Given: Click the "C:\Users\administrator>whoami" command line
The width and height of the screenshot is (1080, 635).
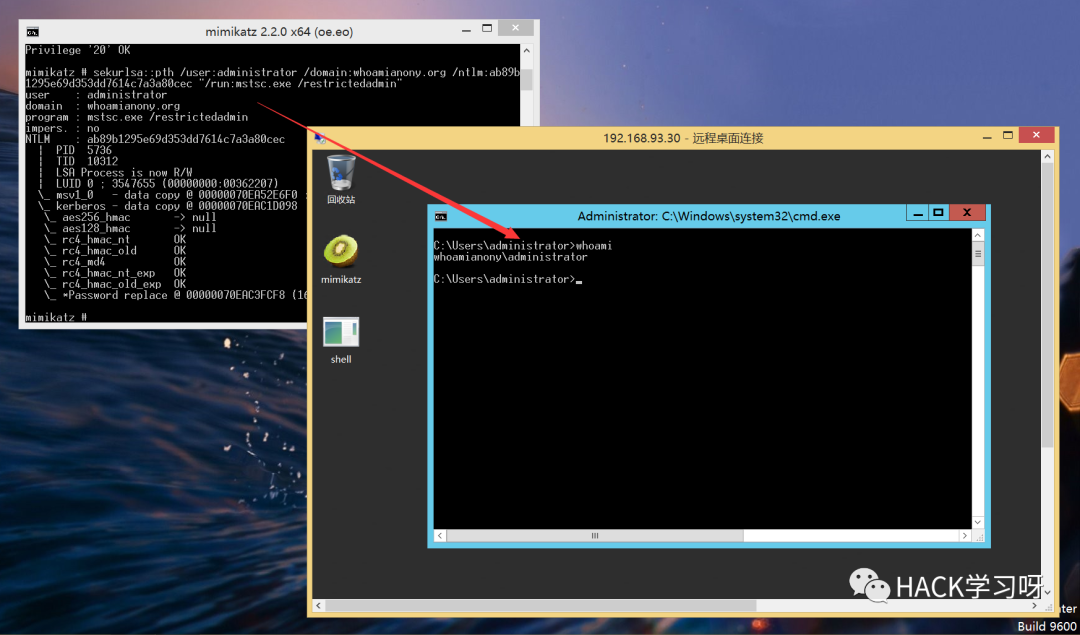Looking at the screenshot, I should 523,246.
